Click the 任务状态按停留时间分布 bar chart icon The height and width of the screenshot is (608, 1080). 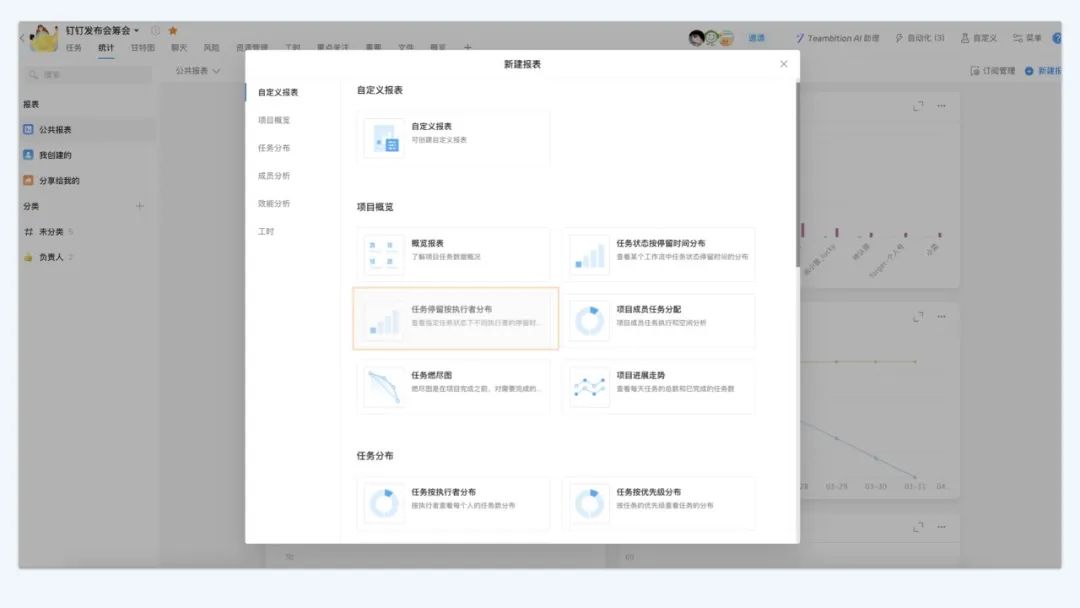tap(589, 255)
